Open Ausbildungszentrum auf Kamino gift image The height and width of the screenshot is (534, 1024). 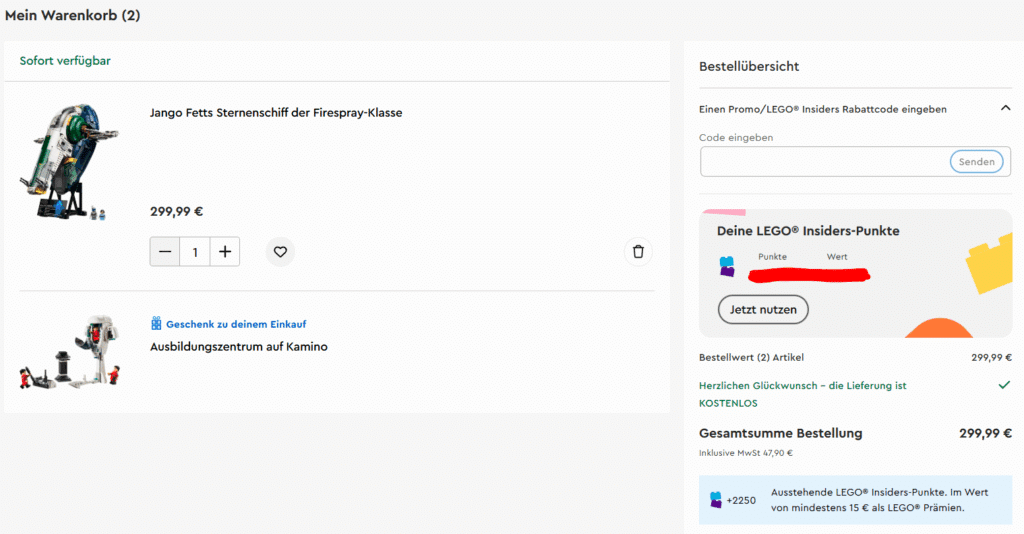[70, 353]
